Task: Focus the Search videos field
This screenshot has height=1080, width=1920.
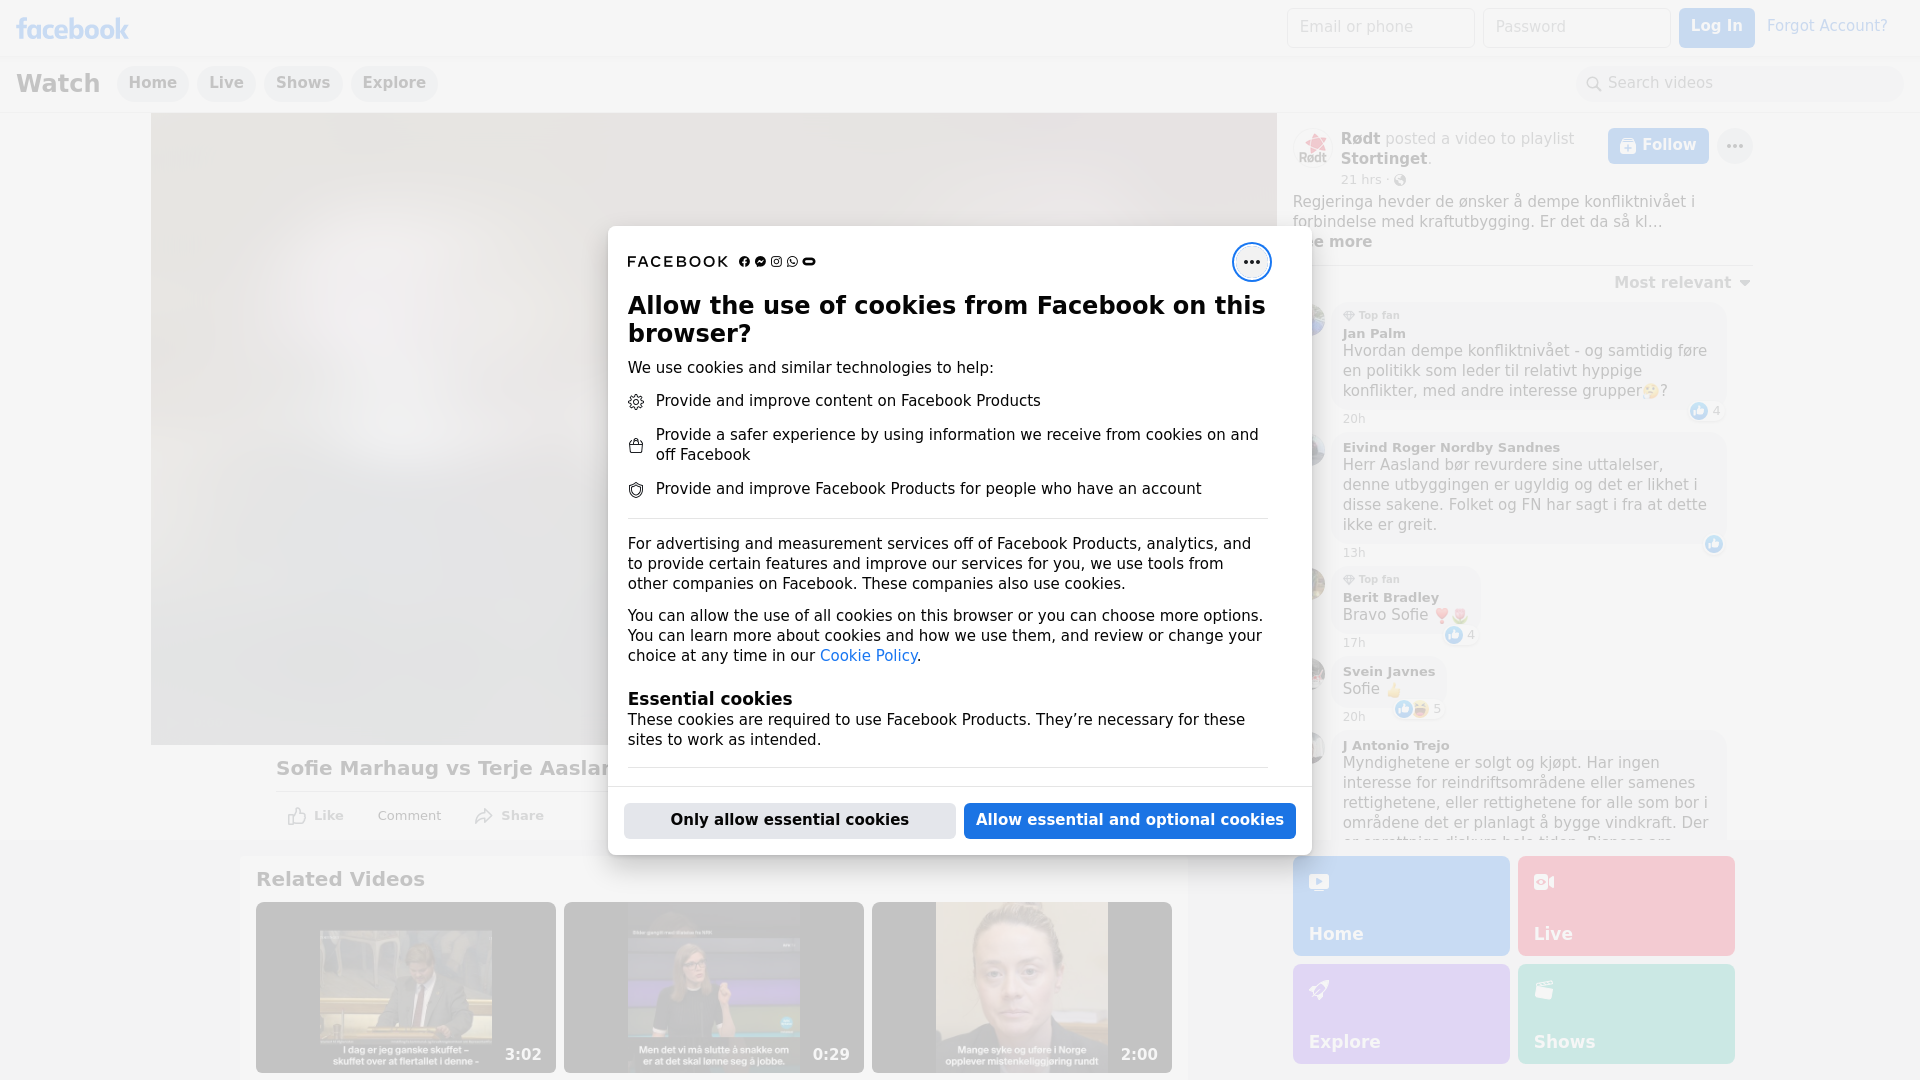Action: 1740,83
